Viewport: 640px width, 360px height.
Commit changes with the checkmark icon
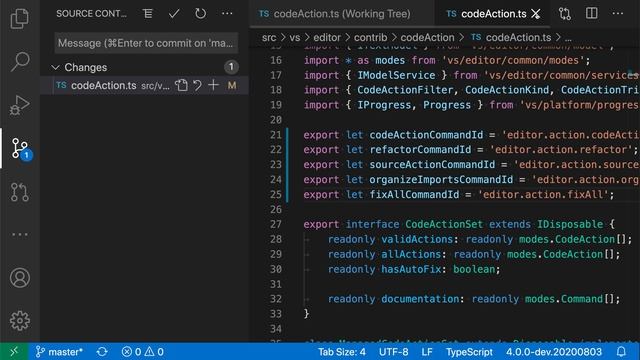click(x=174, y=13)
